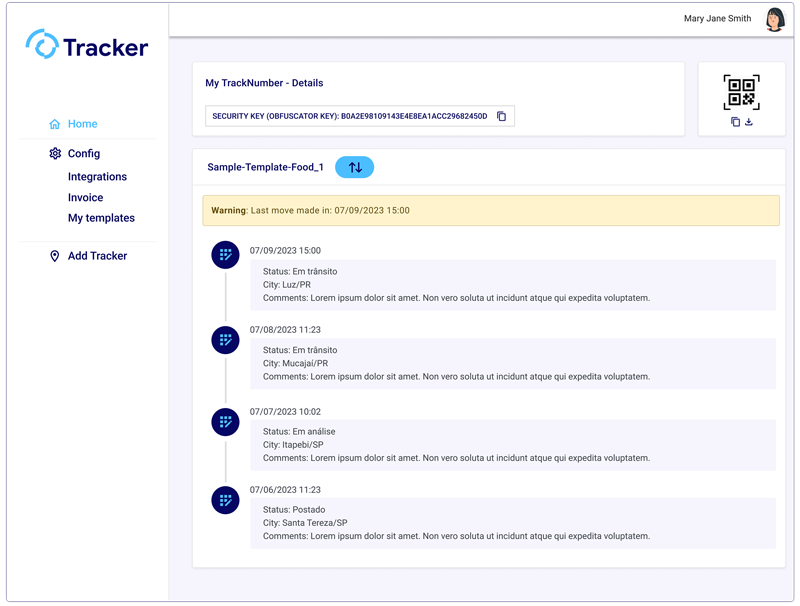Viewport: 800px width, 606px height.
Task: Click the security key field
Action: coord(355,116)
